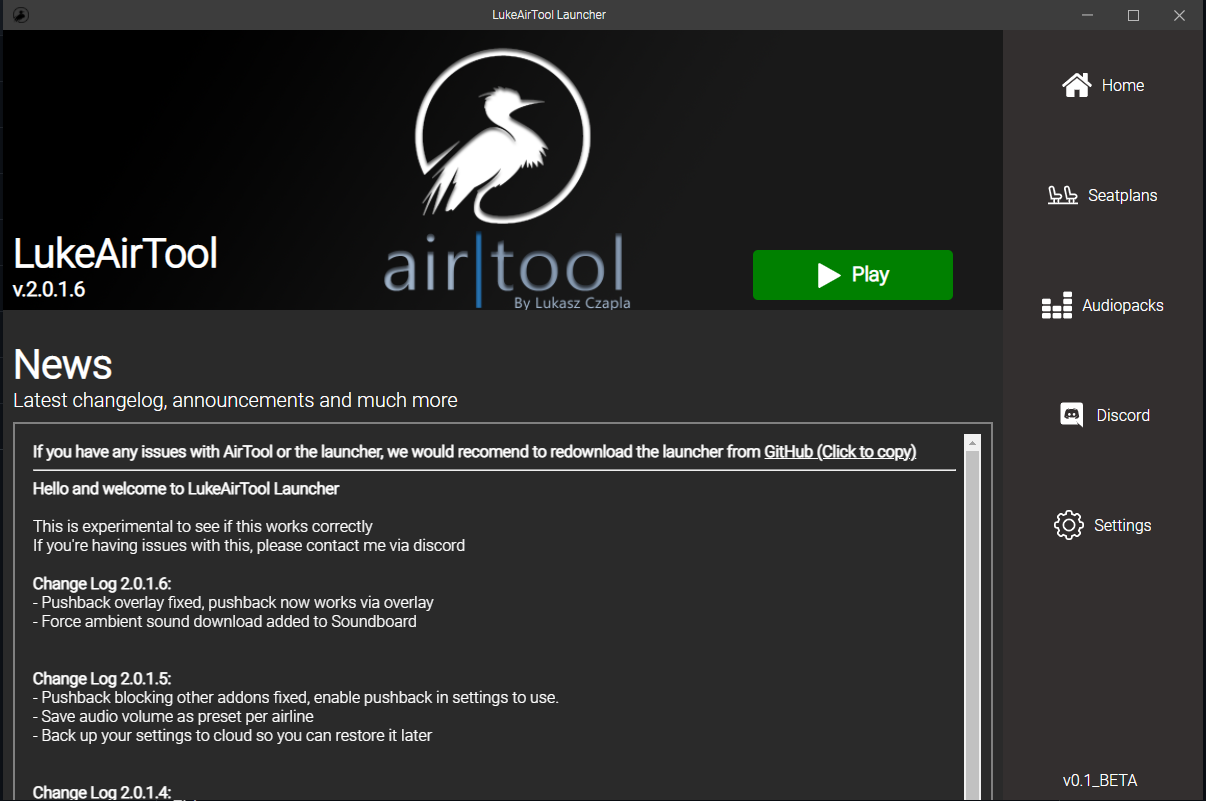This screenshot has height=801, width=1206.
Task: Navigate to the Discord page
Action: click(1123, 414)
